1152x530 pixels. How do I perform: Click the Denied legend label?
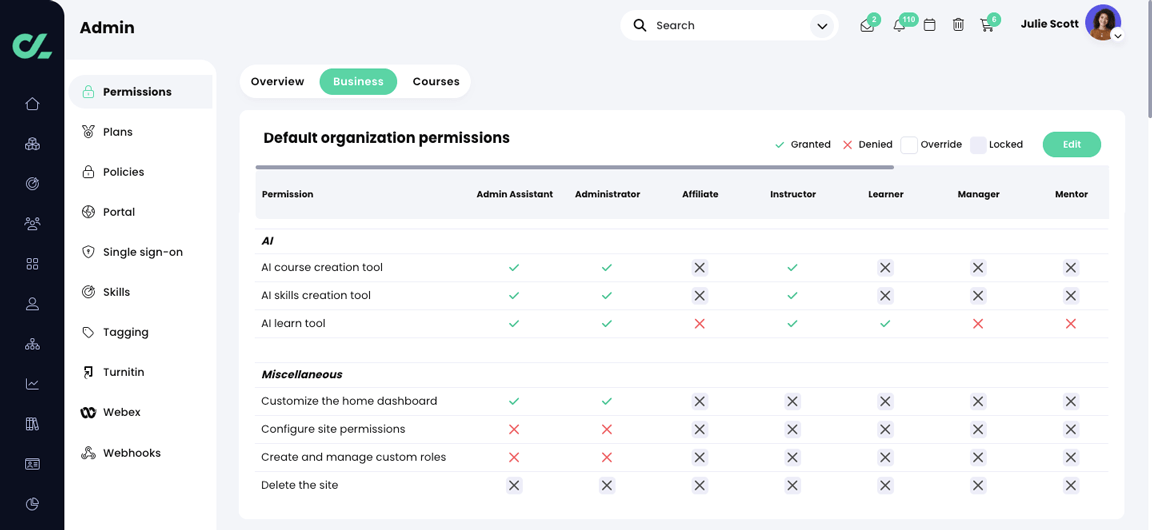click(876, 145)
